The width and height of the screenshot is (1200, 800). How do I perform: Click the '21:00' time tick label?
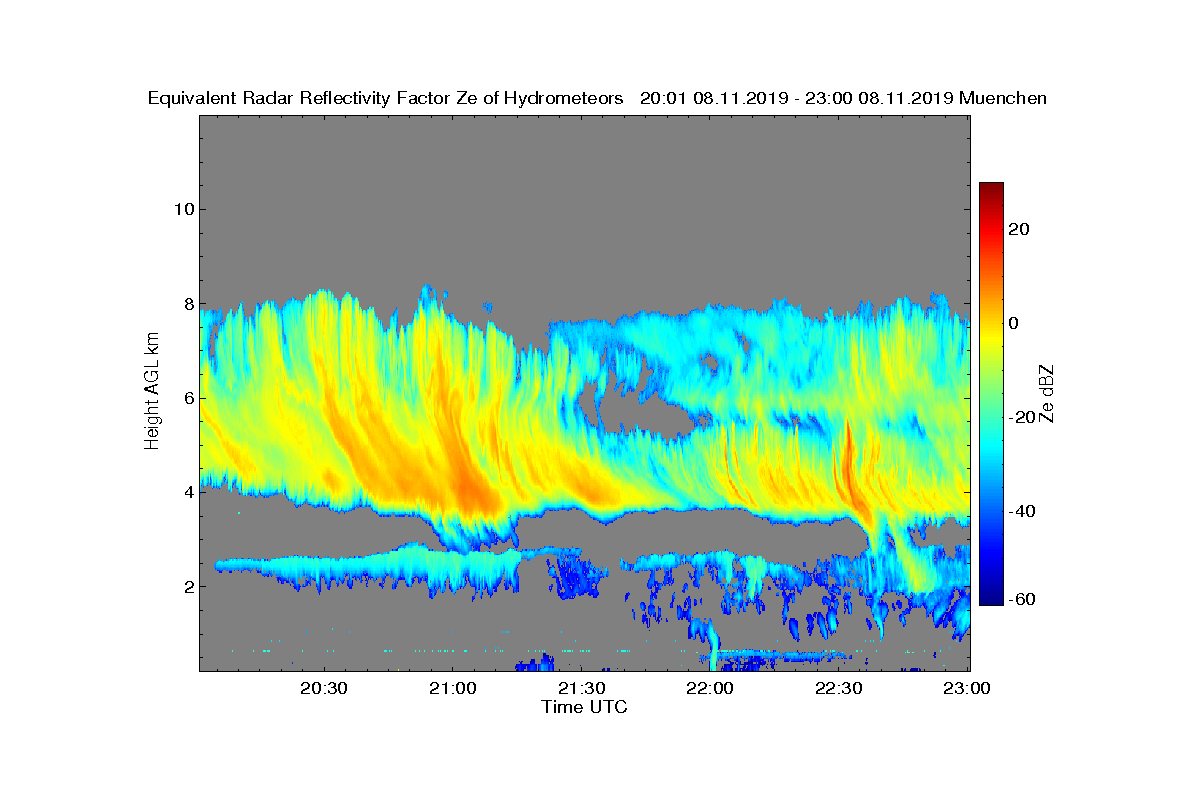click(453, 688)
